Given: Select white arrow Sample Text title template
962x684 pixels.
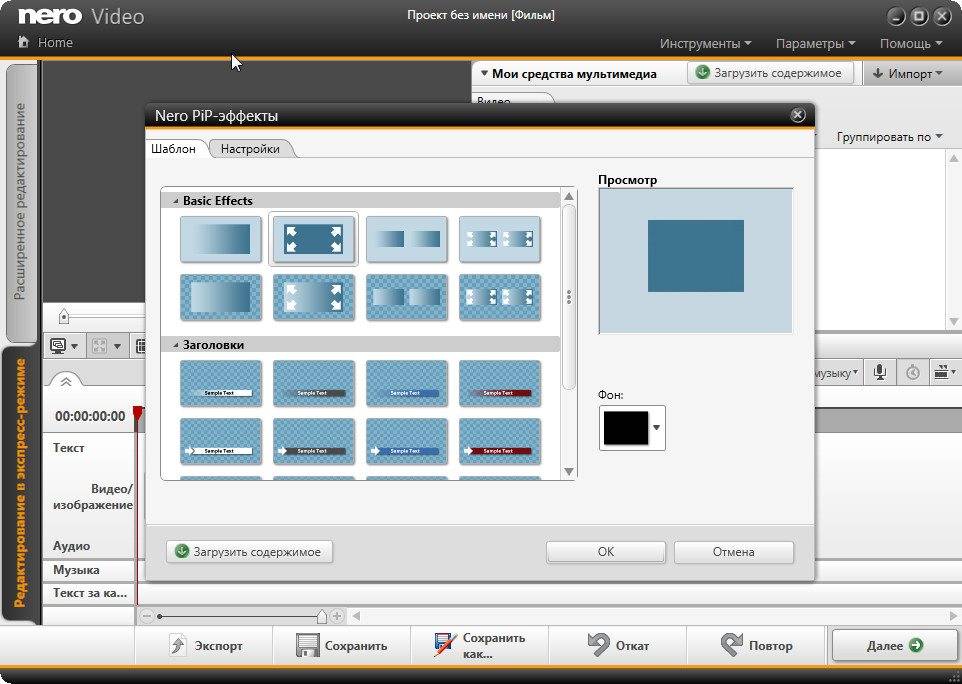Looking at the screenshot, I should coord(221,442).
